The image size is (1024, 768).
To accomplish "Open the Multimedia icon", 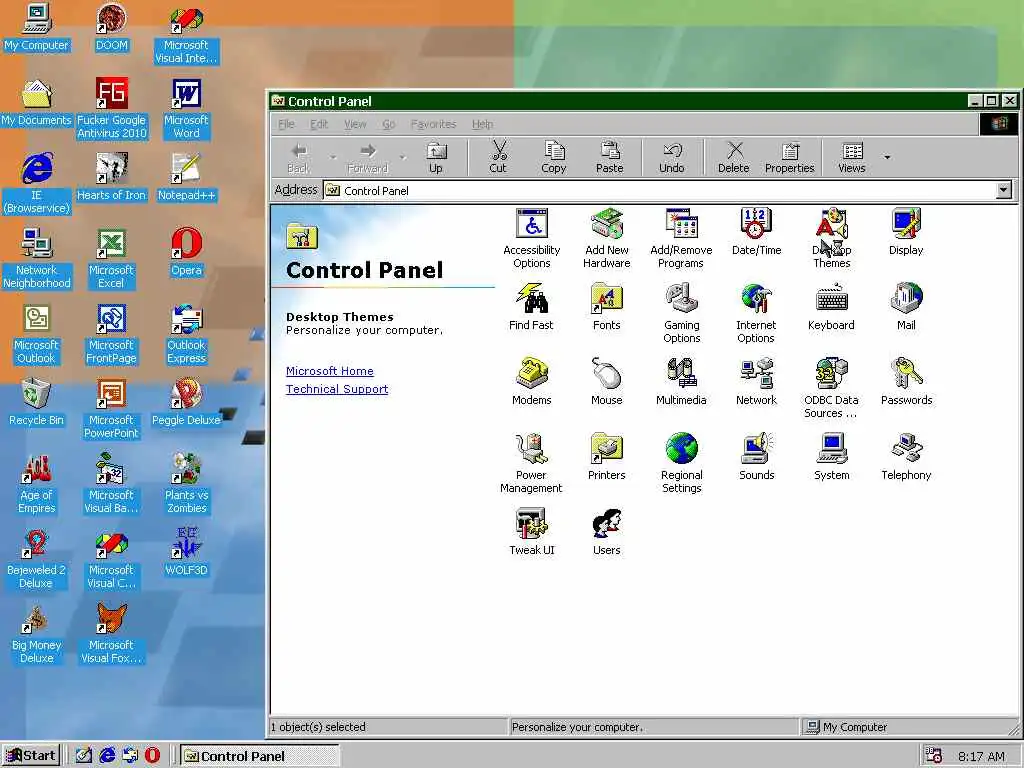I will 681,381.
